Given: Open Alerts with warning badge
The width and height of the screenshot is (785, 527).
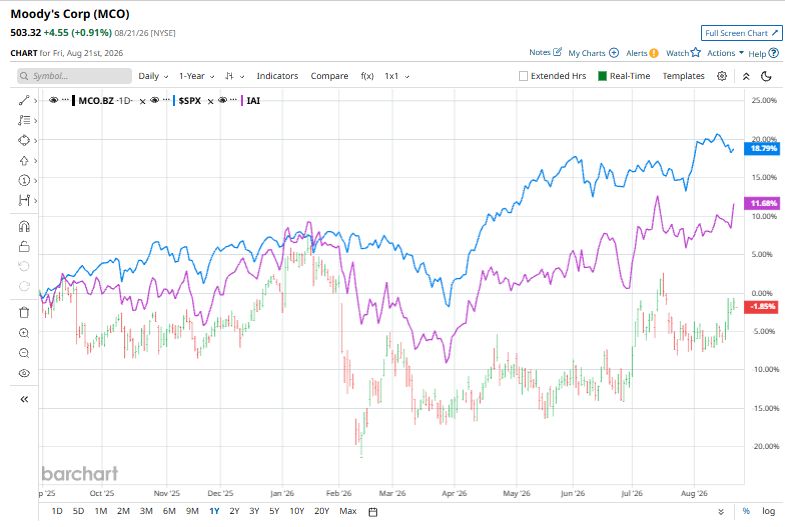Looking at the screenshot, I should pos(653,53).
